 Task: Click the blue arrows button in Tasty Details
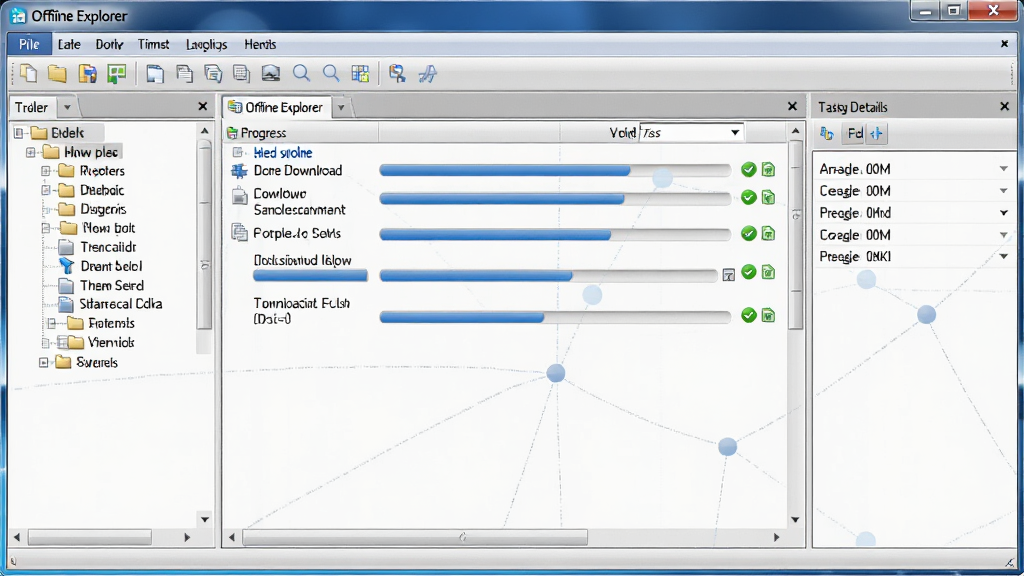point(876,134)
